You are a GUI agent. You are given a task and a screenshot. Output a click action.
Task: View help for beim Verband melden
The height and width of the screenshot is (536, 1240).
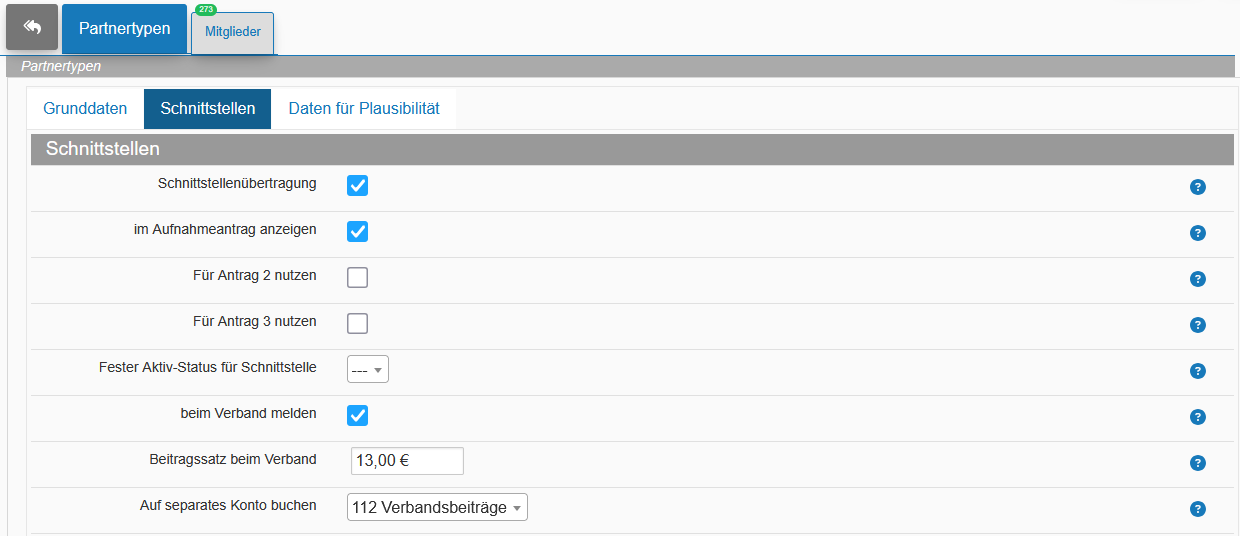click(x=1198, y=417)
